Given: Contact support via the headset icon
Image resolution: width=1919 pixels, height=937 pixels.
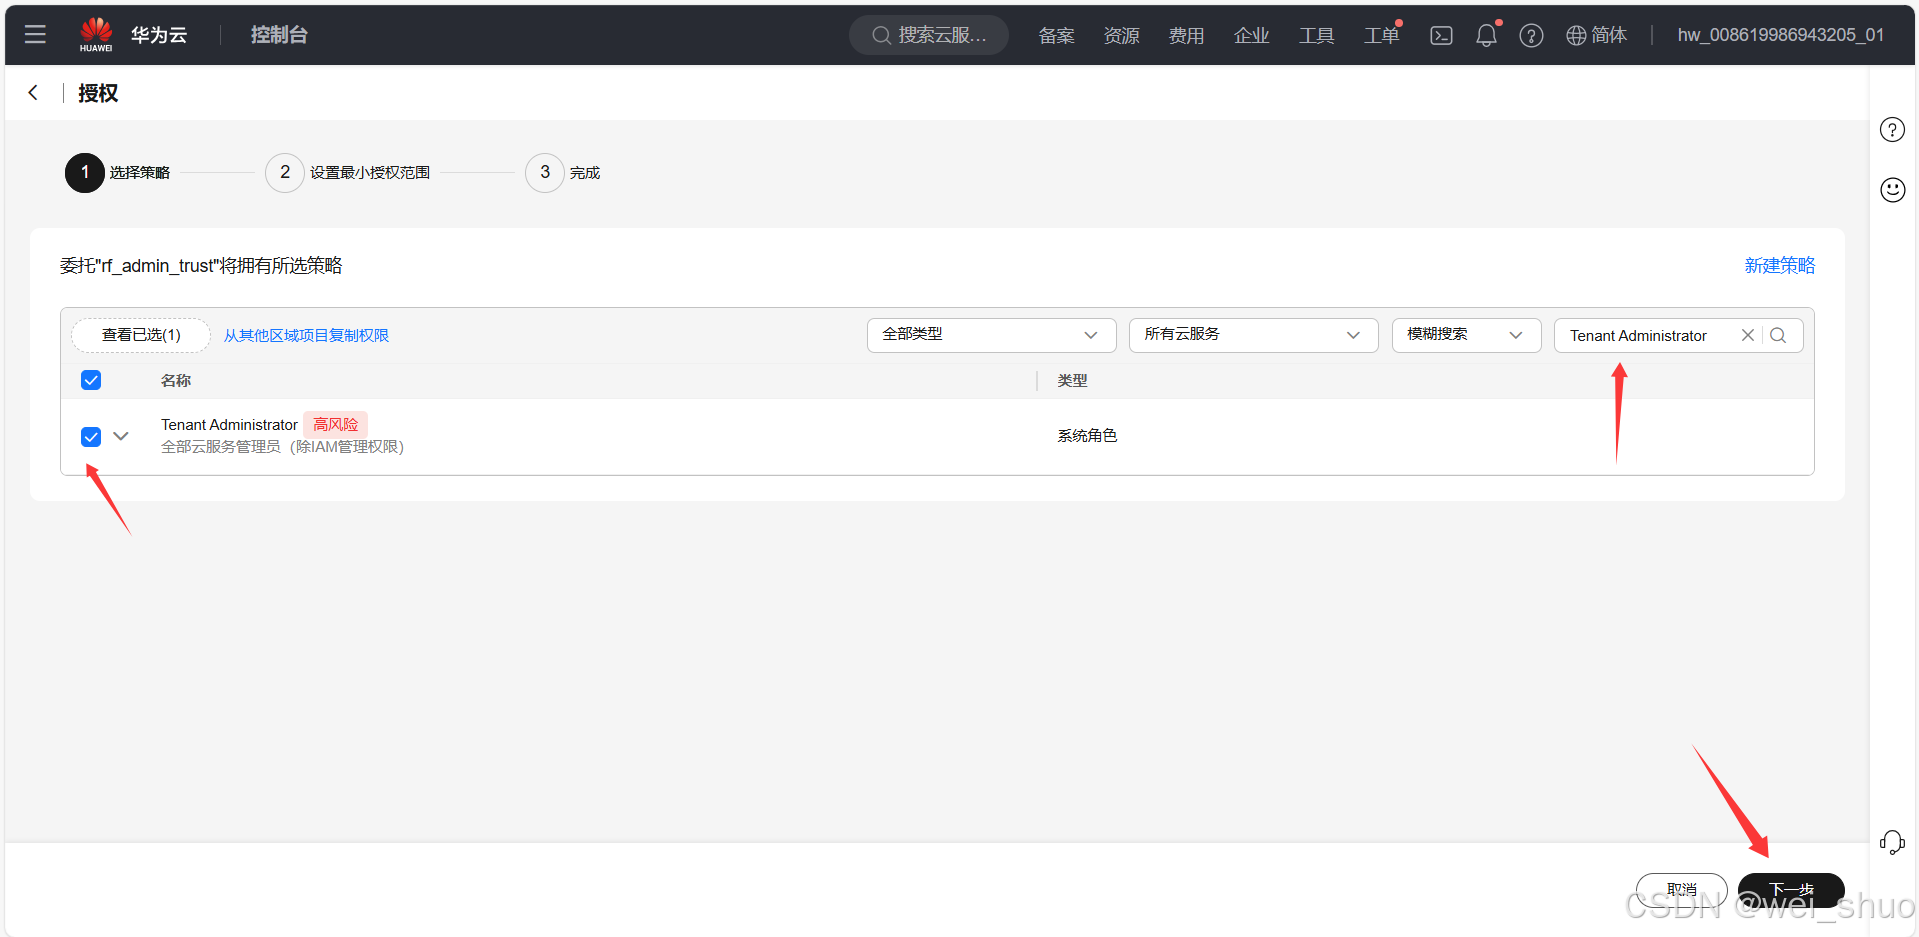Looking at the screenshot, I should click(x=1892, y=843).
